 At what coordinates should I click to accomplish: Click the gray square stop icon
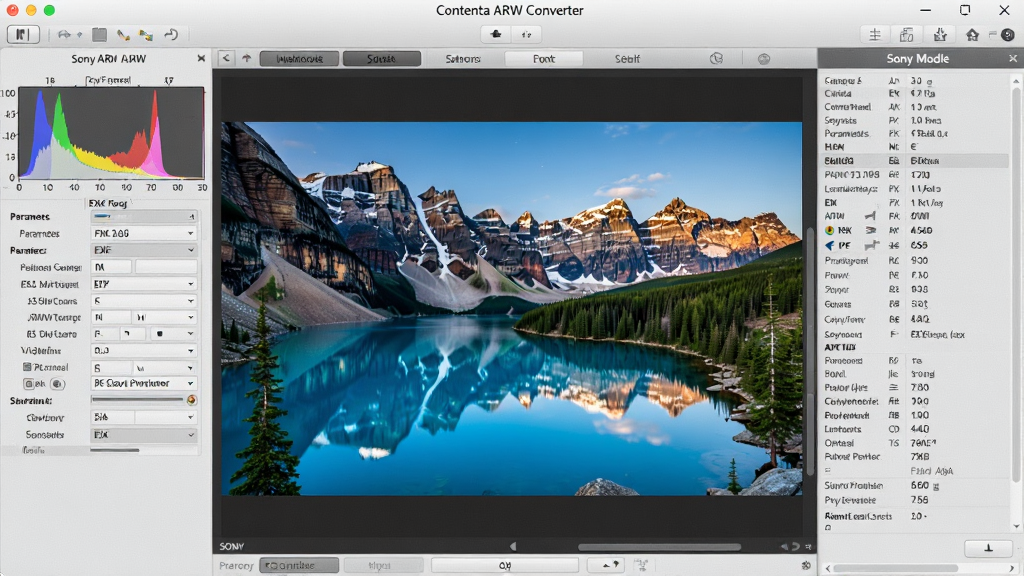(x=99, y=35)
